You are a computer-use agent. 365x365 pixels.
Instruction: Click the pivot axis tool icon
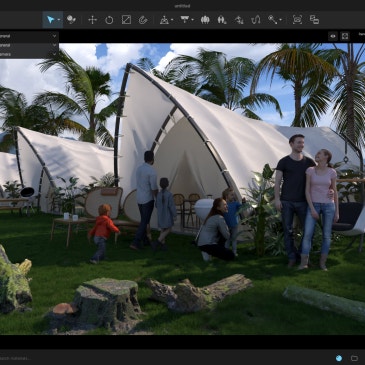[164, 20]
